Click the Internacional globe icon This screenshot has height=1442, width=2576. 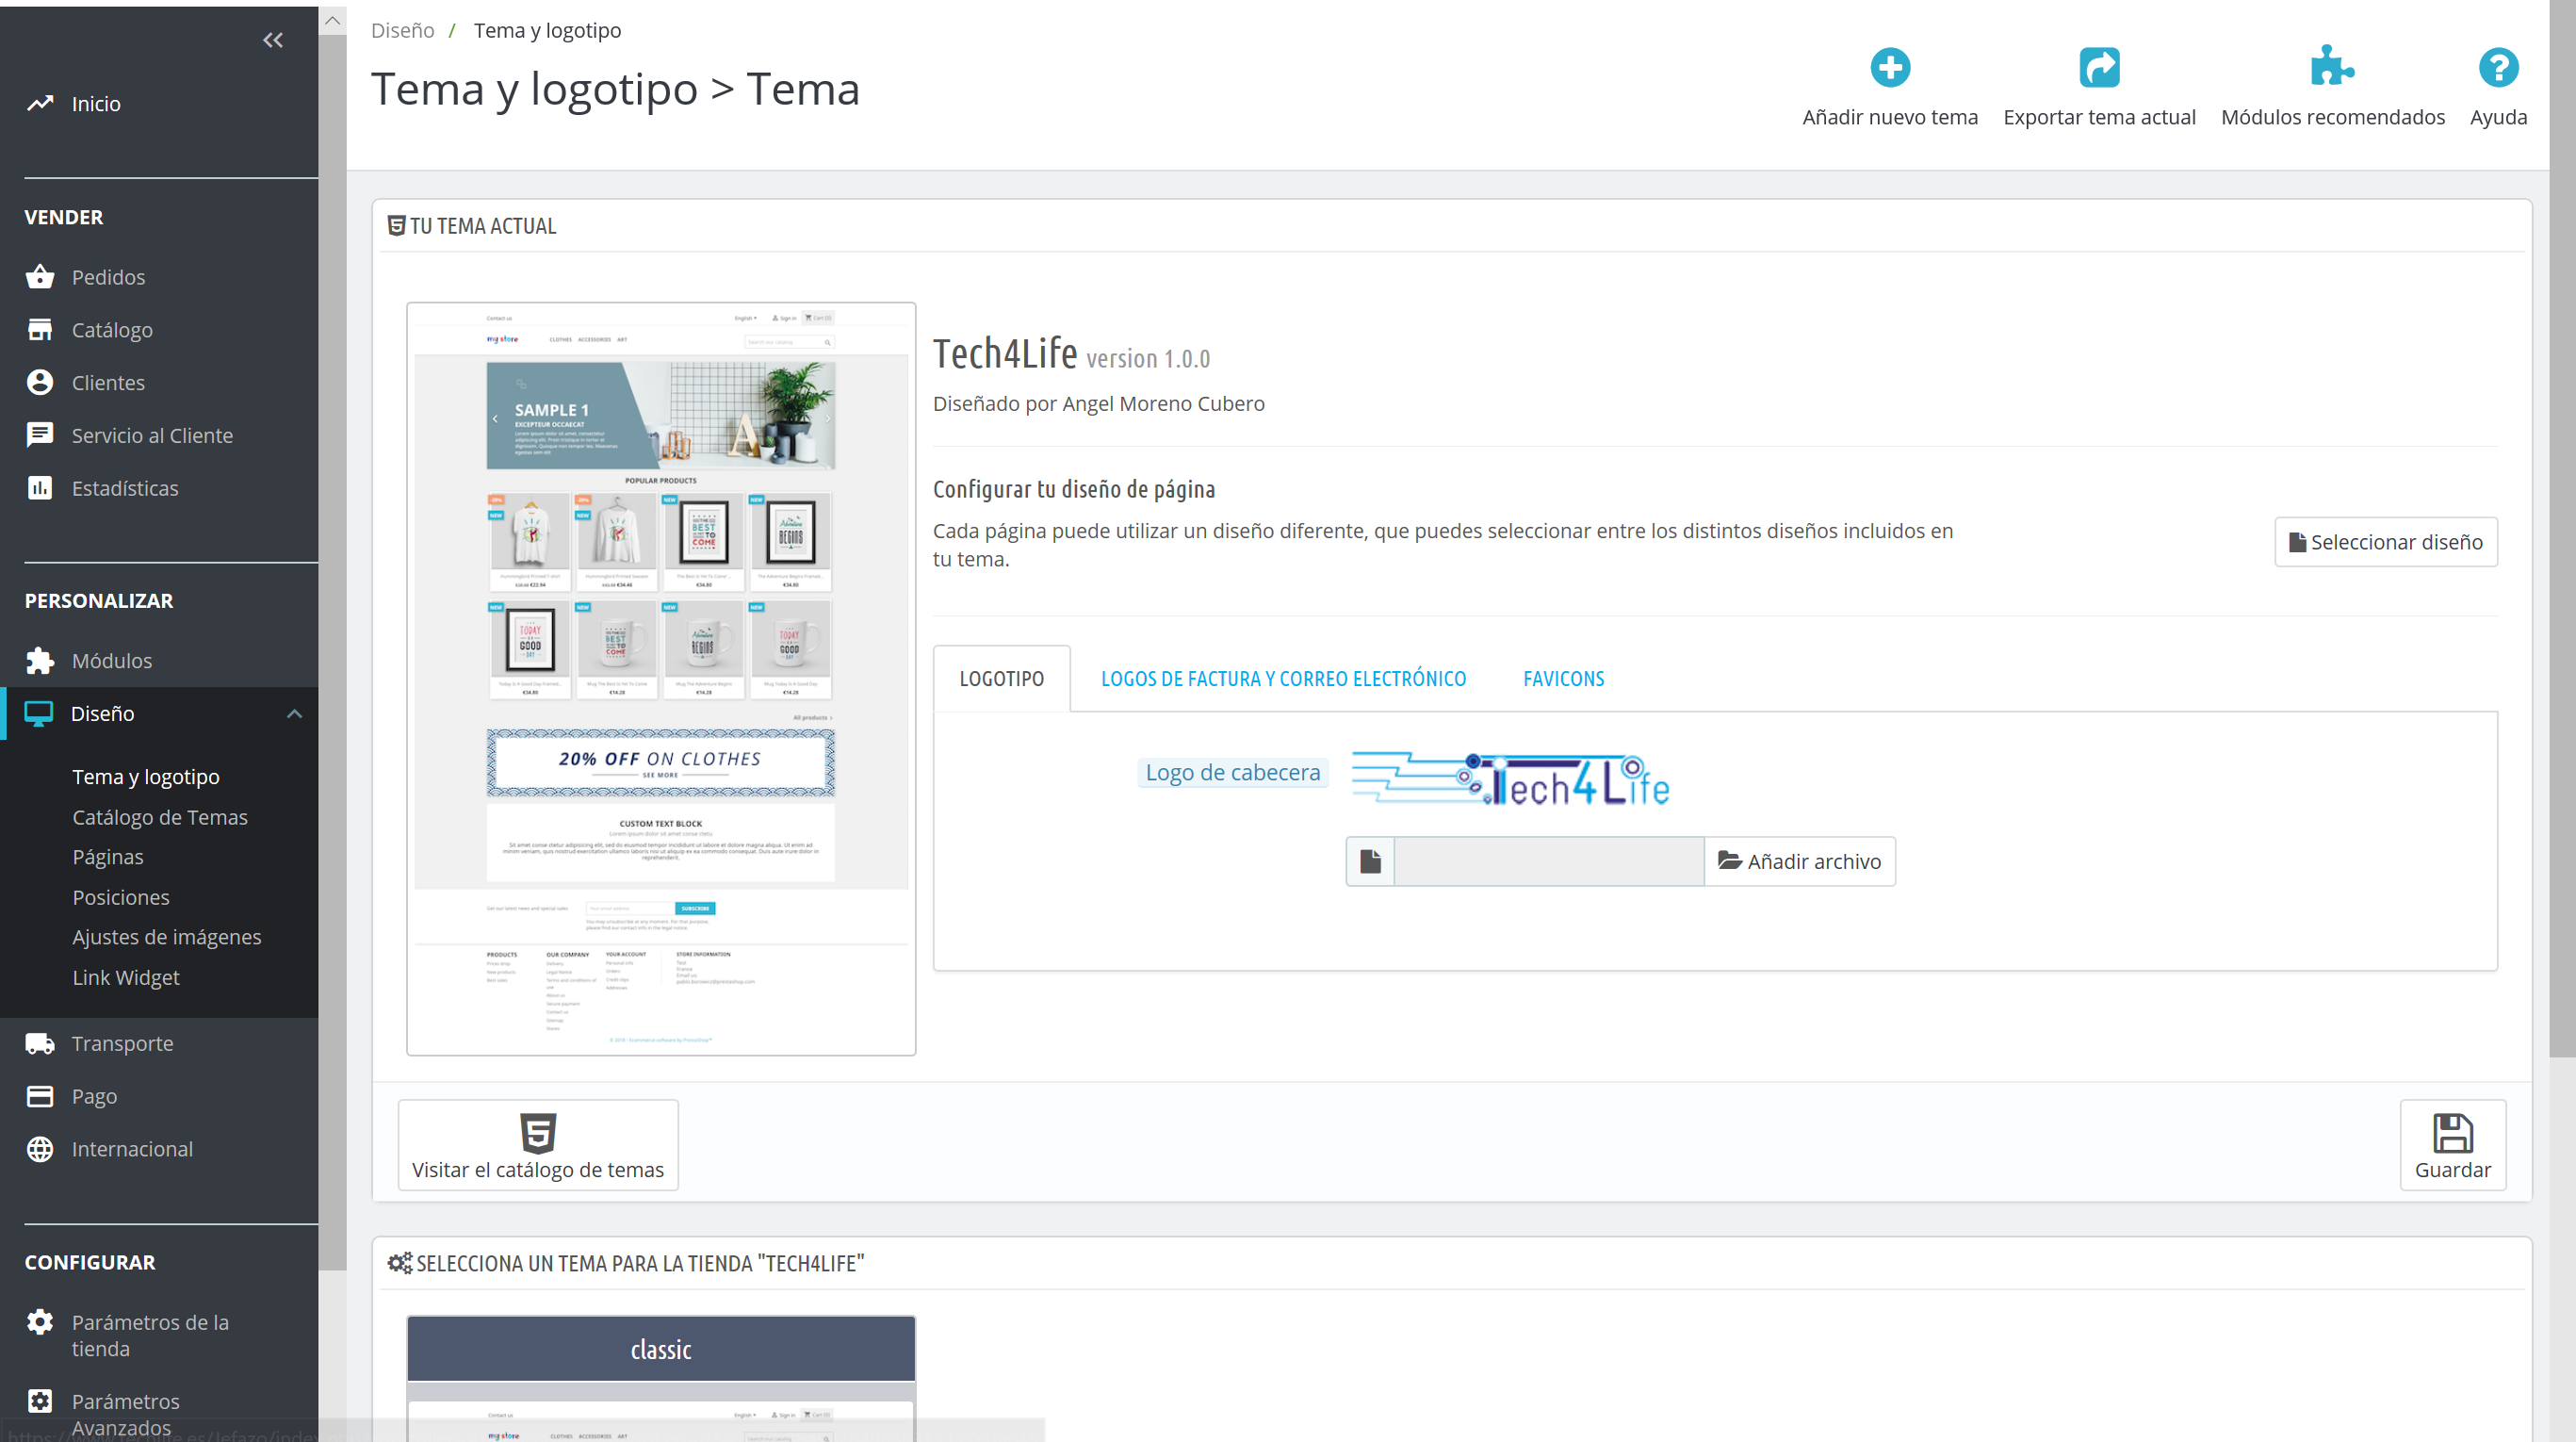(x=40, y=1149)
